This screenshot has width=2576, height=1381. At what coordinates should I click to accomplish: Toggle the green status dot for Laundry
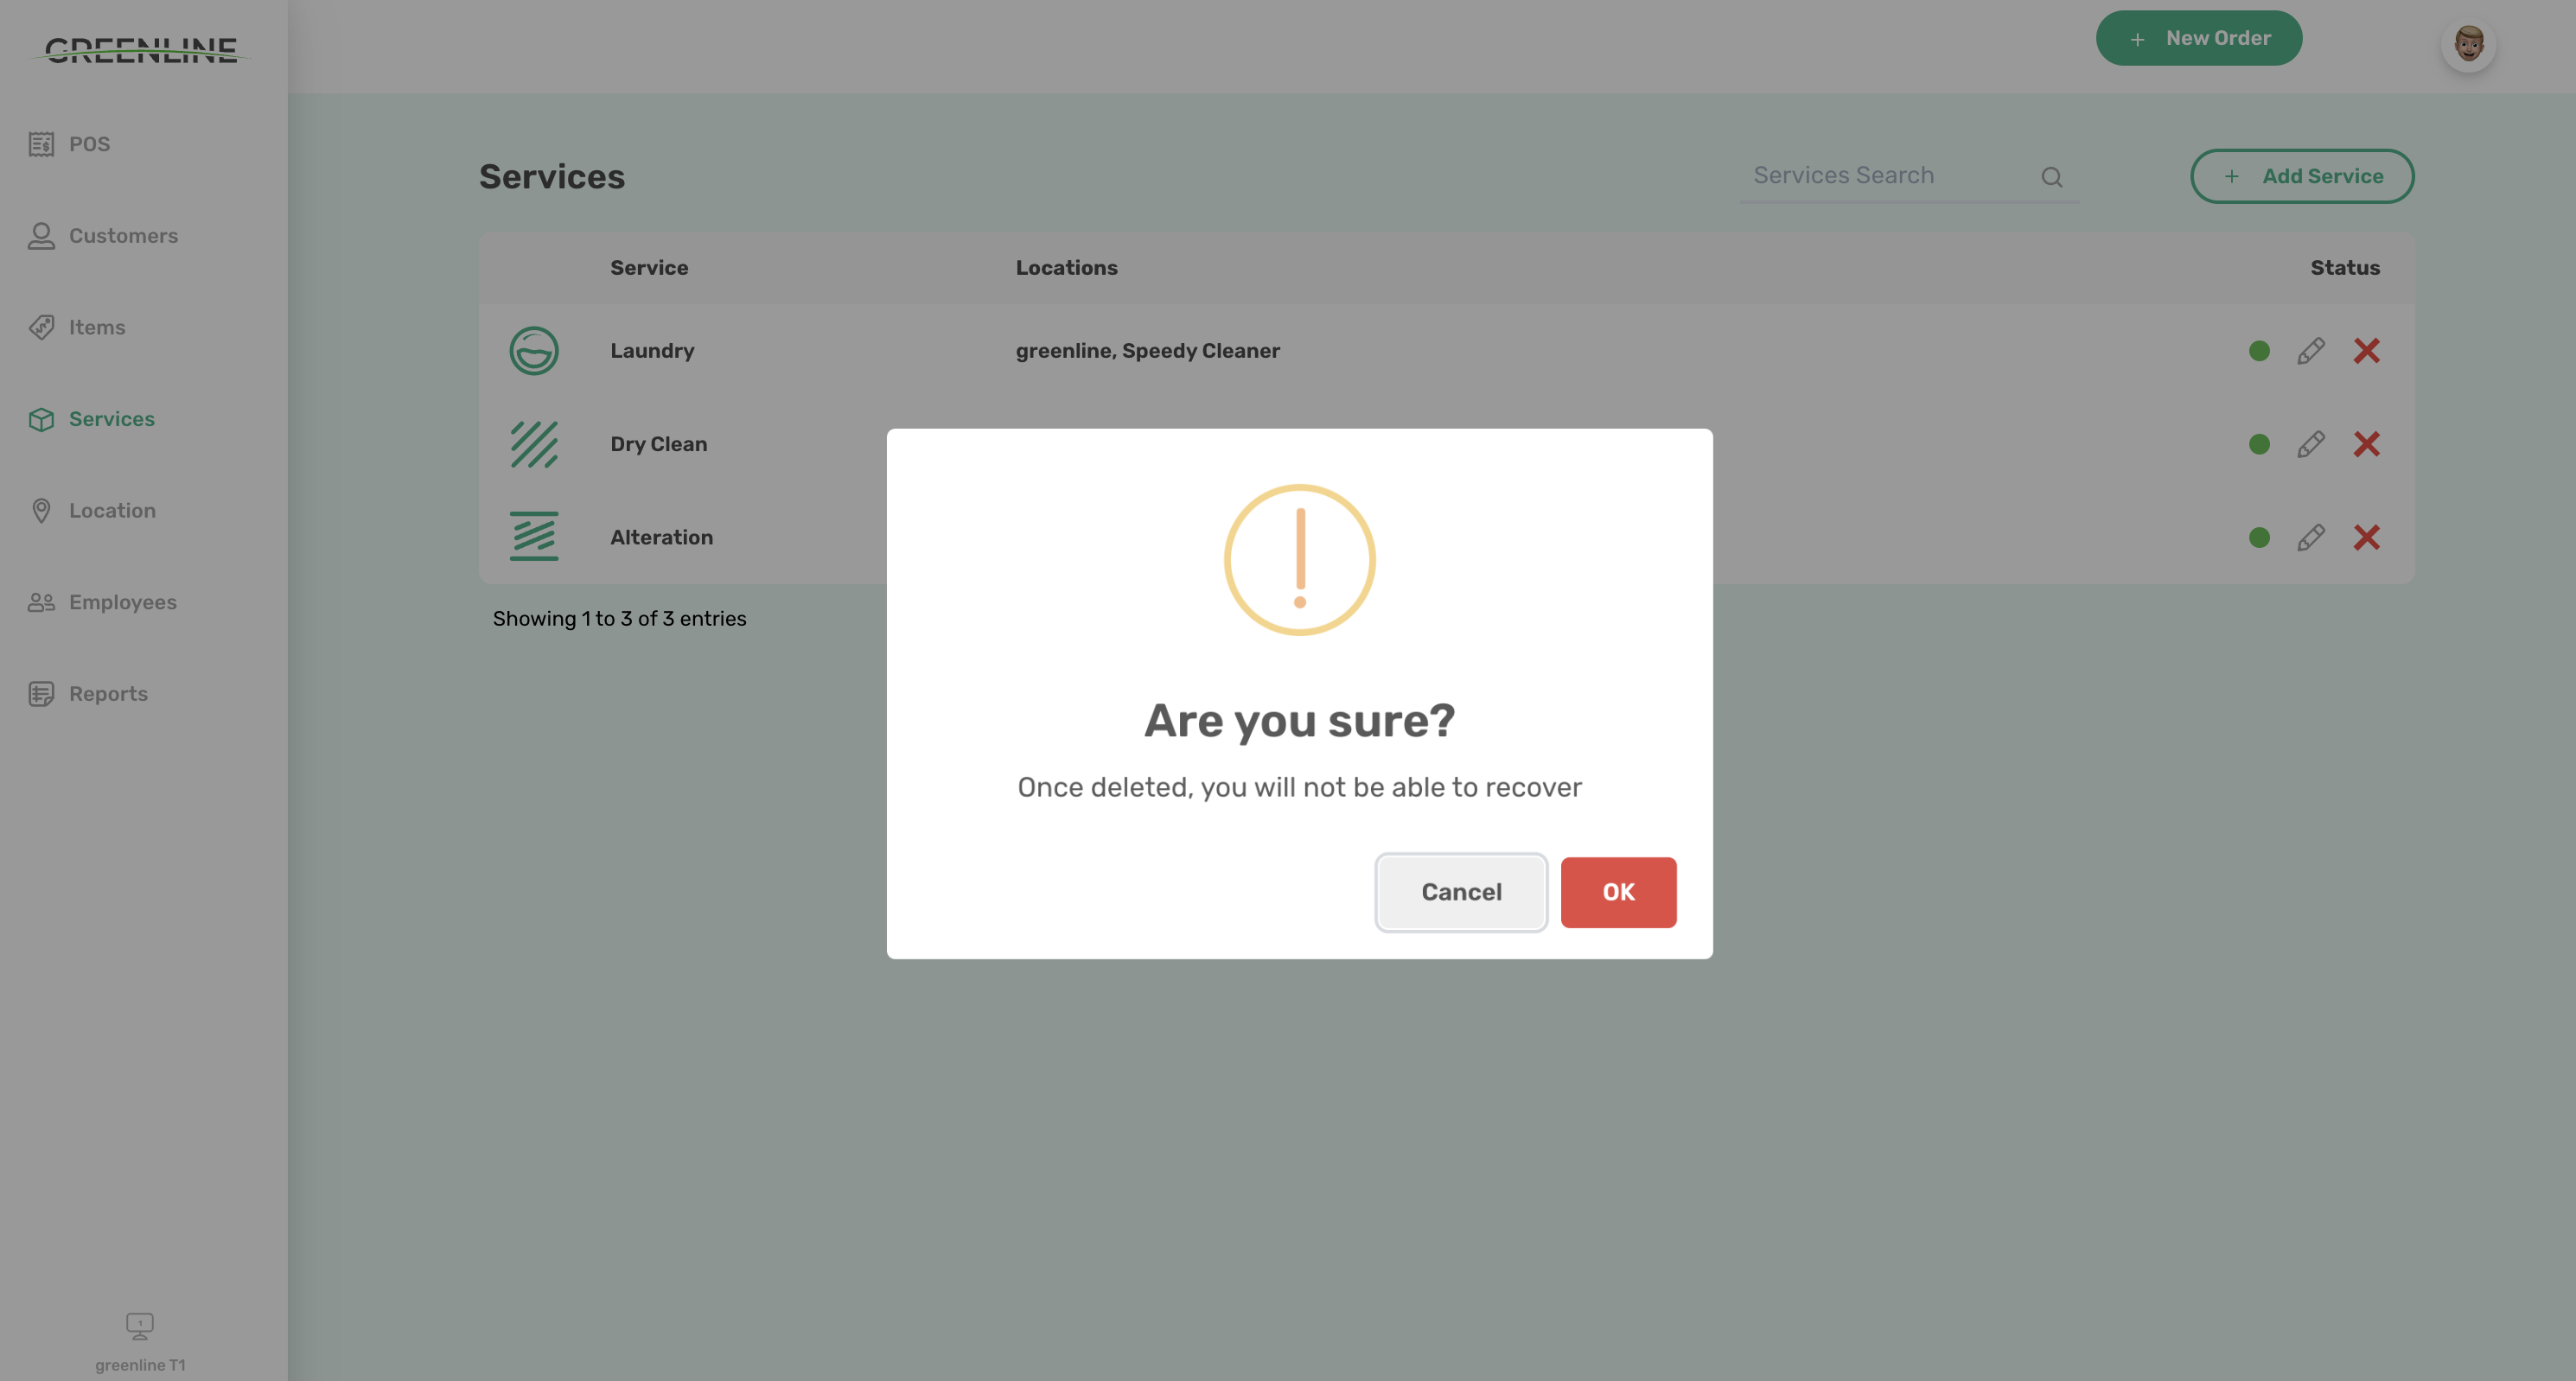(2258, 351)
